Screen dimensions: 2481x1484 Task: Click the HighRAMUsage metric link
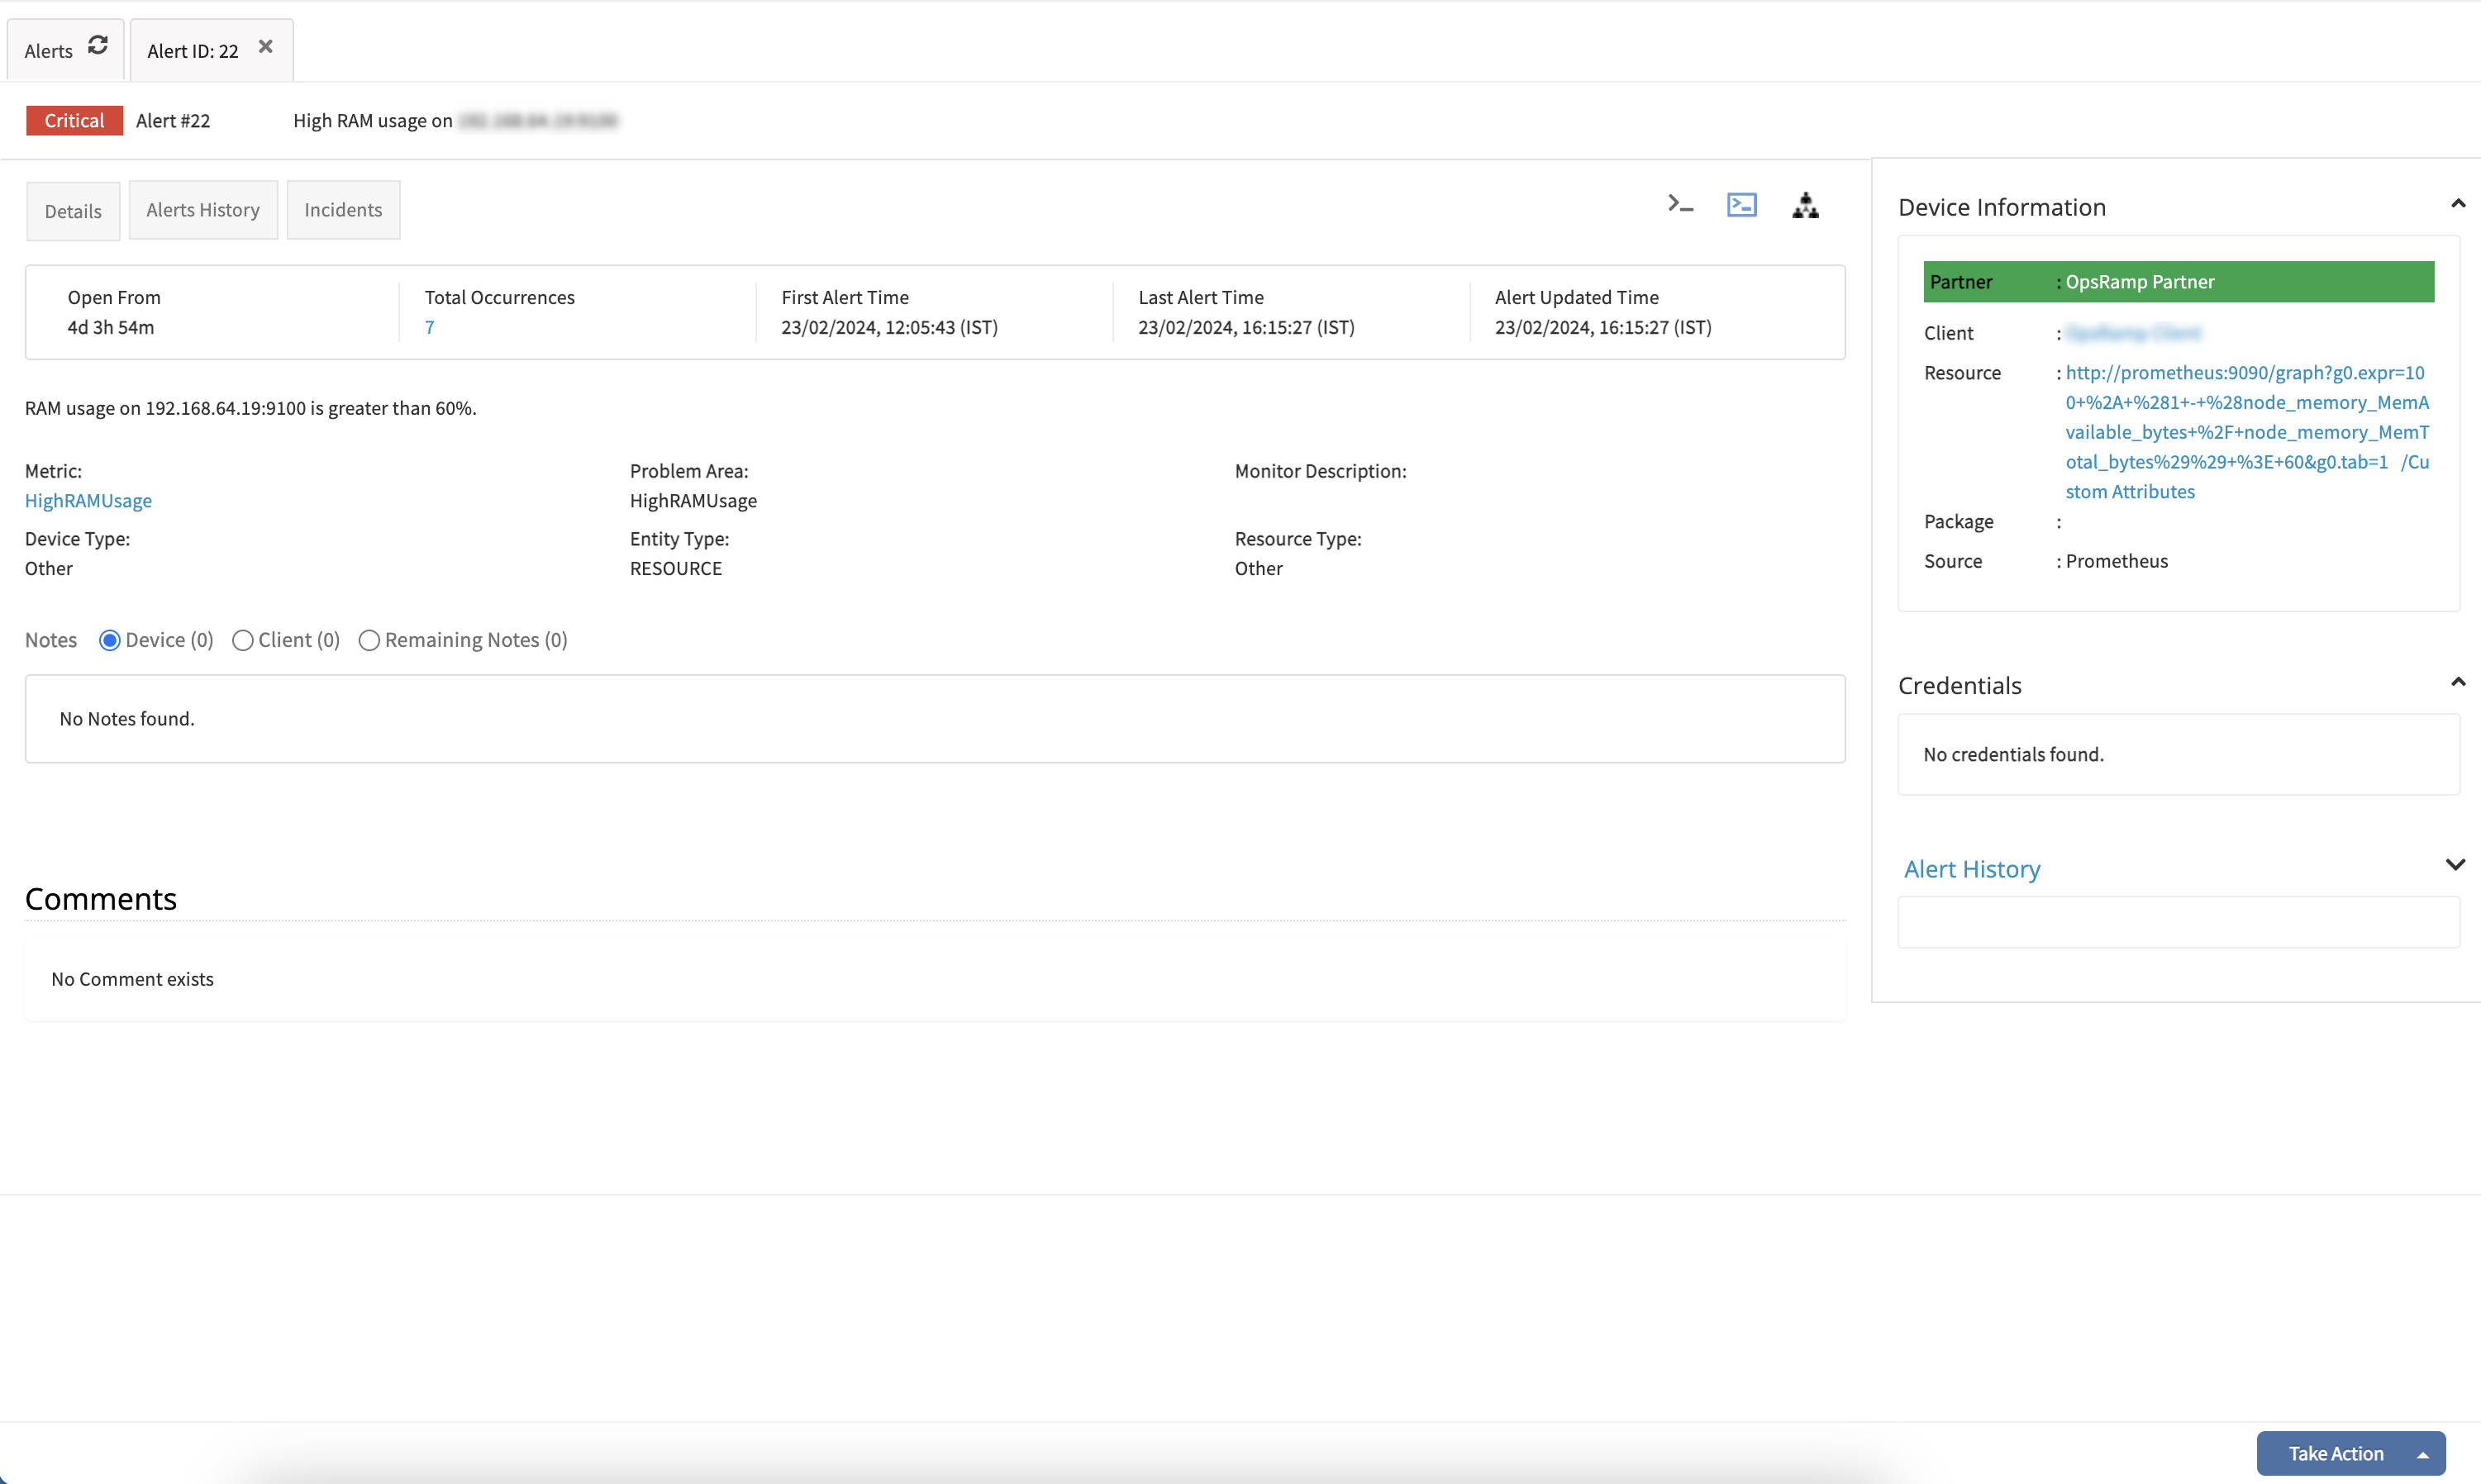coord(87,500)
